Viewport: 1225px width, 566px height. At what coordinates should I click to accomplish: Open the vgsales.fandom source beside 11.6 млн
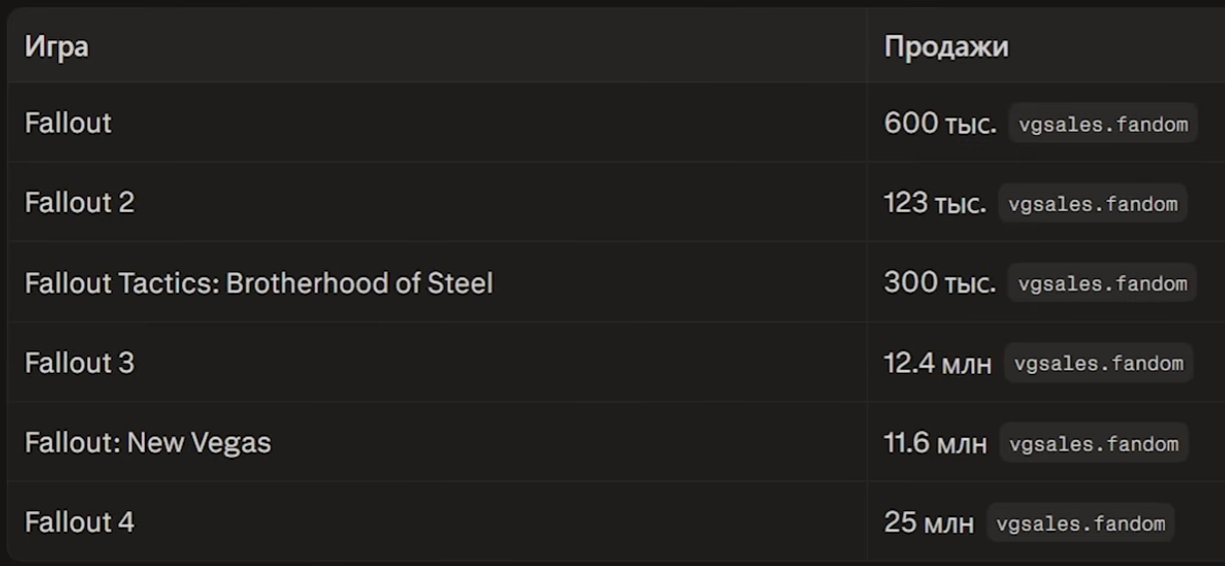tap(1094, 443)
